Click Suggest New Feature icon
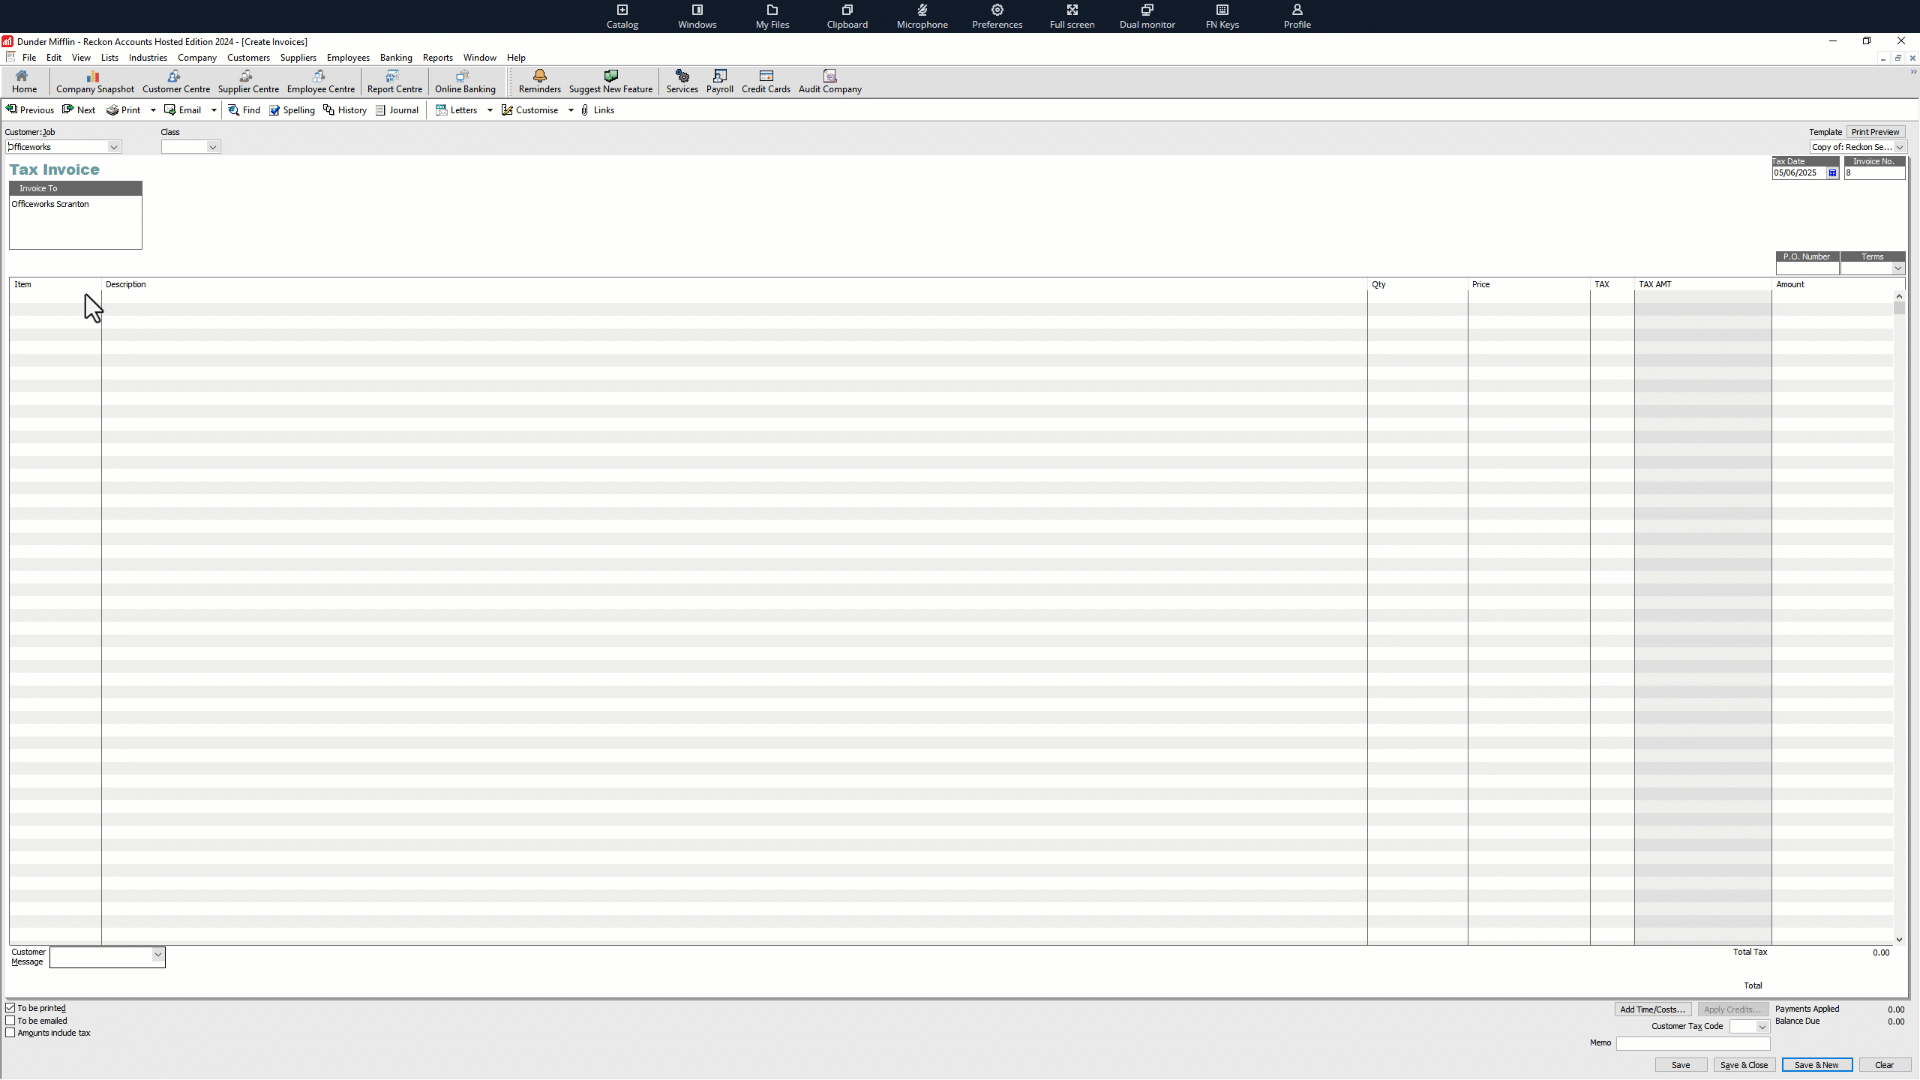This screenshot has width=1920, height=1080. tap(610, 81)
